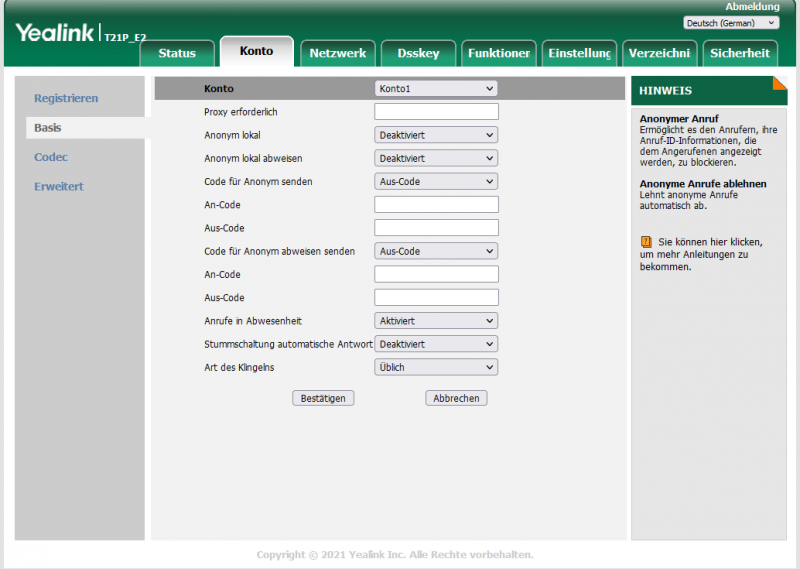The height and width of the screenshot is (569, 800).
Task: Click the 'Anrufe in Abwesenheit' label
Action: (x=253, y=321)
